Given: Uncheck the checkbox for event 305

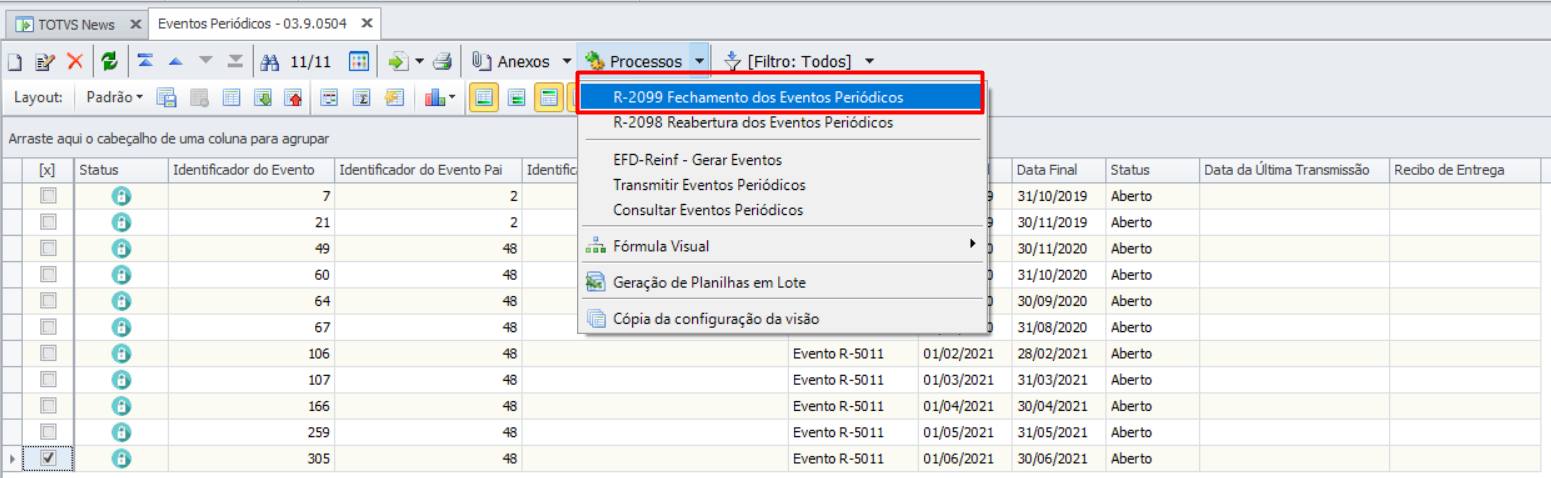Looking at the screenshot, I should coord(48,458).
